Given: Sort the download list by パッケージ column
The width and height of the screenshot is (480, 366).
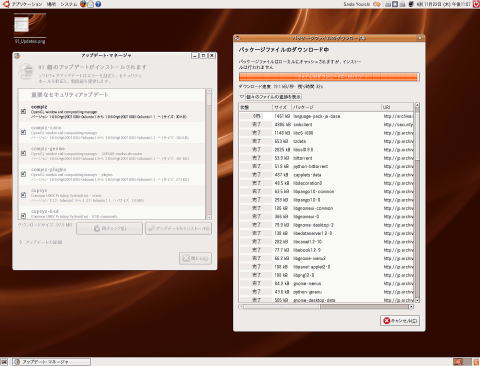Looking at the screenshot, I should point(336,107).
